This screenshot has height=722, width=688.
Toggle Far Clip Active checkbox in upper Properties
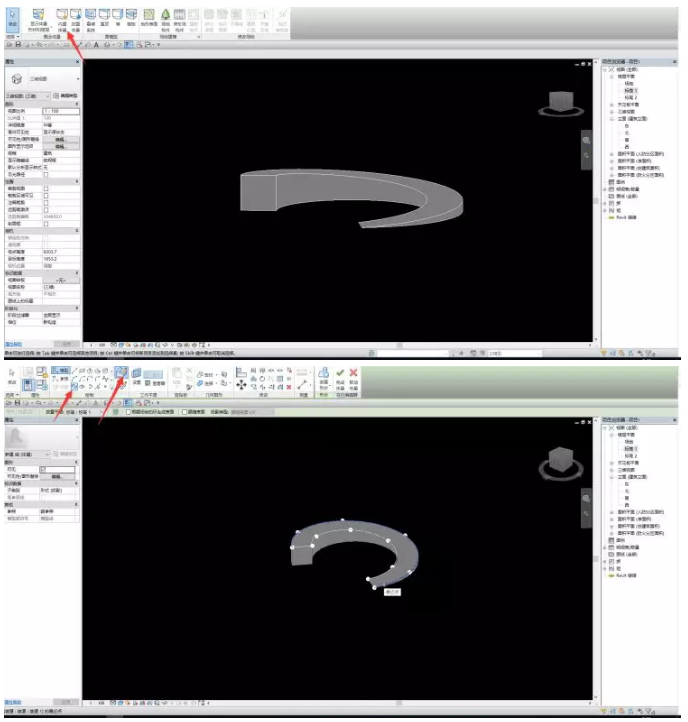coord(46,210)
